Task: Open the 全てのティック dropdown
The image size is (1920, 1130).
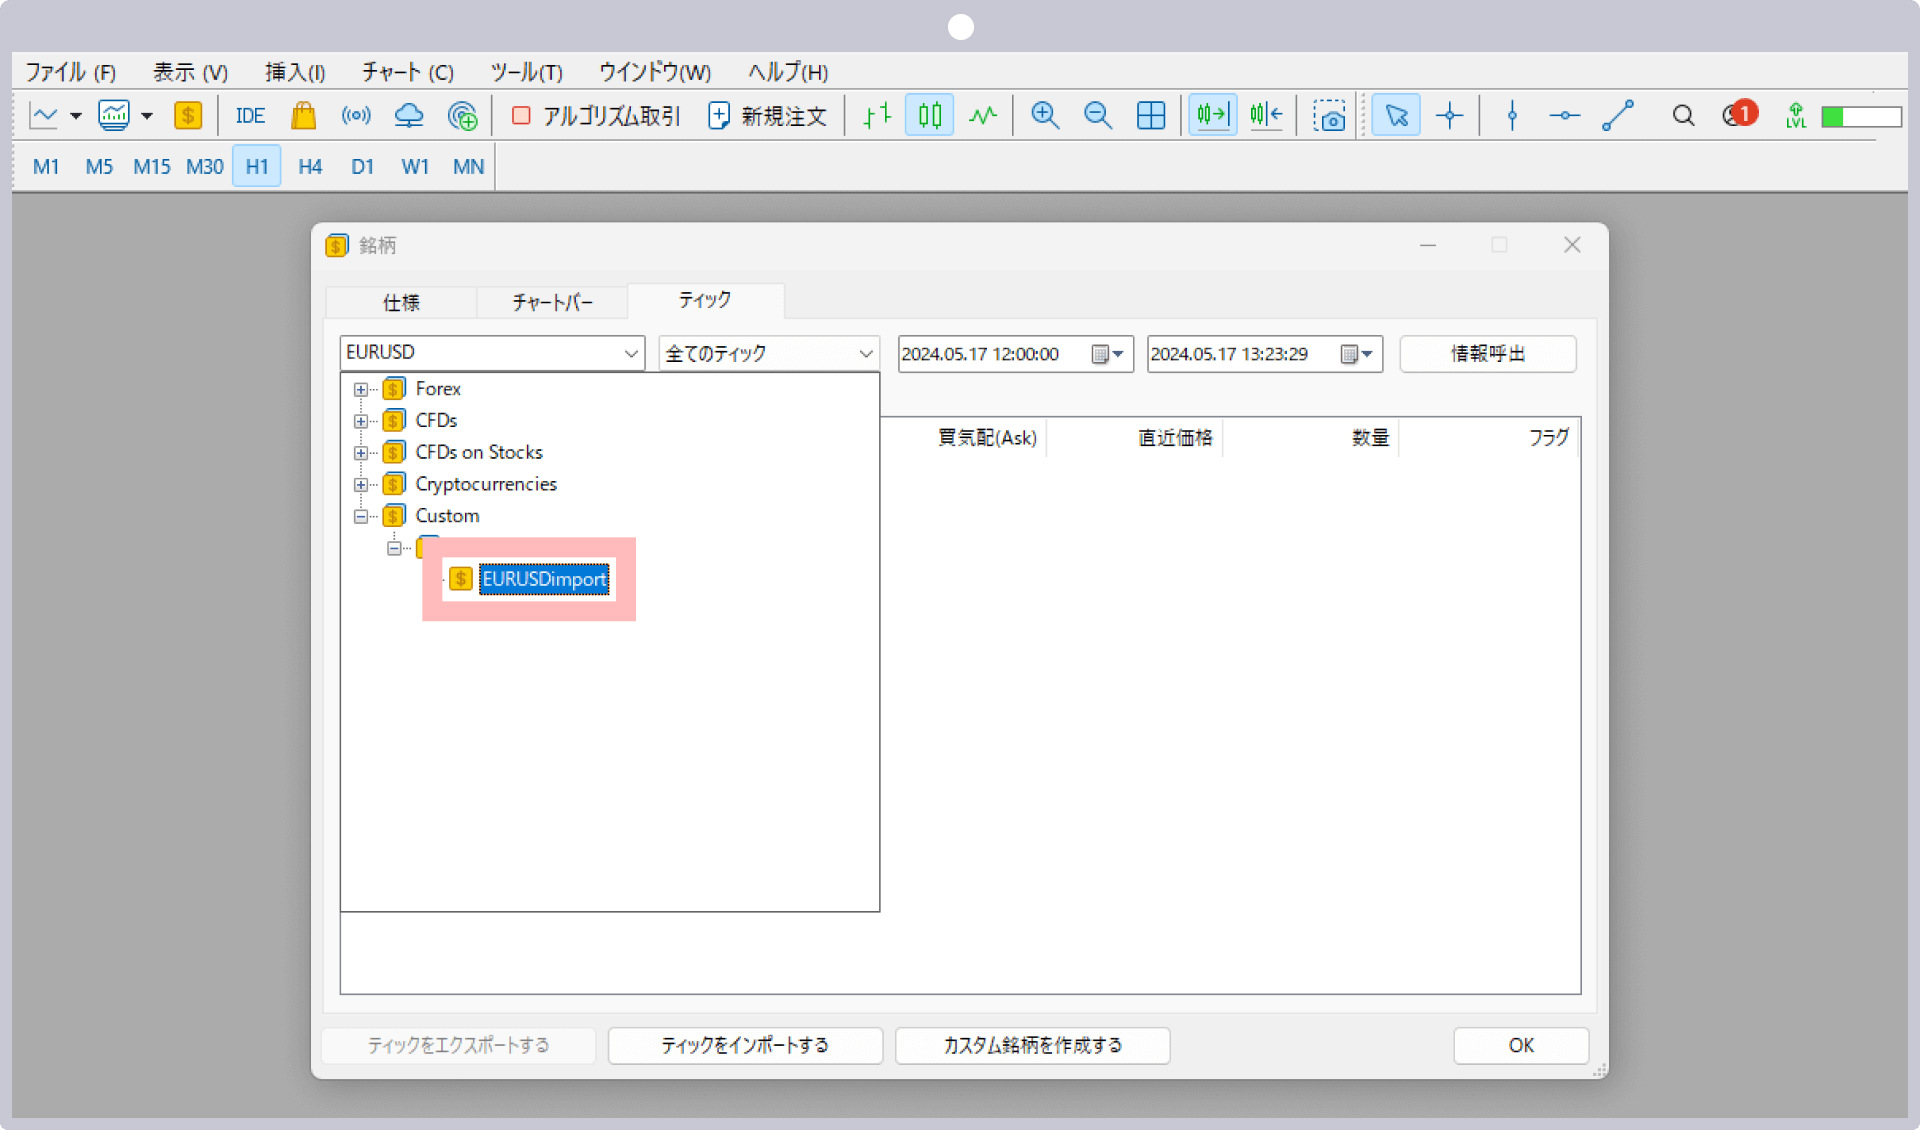Action: pos(769,354)
